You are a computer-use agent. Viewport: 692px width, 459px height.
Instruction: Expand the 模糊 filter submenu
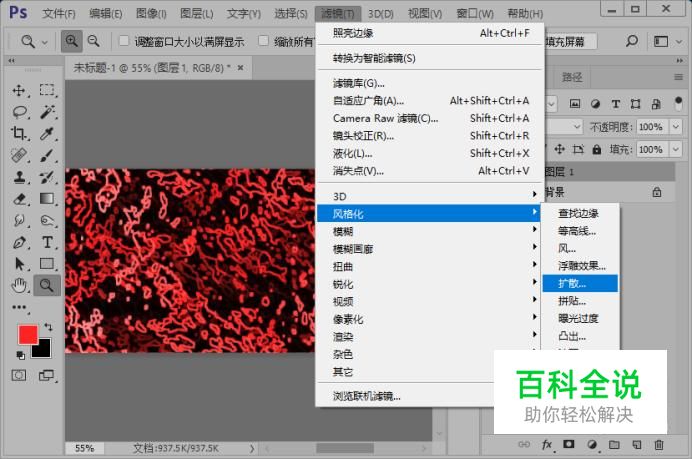pos(430,231)
